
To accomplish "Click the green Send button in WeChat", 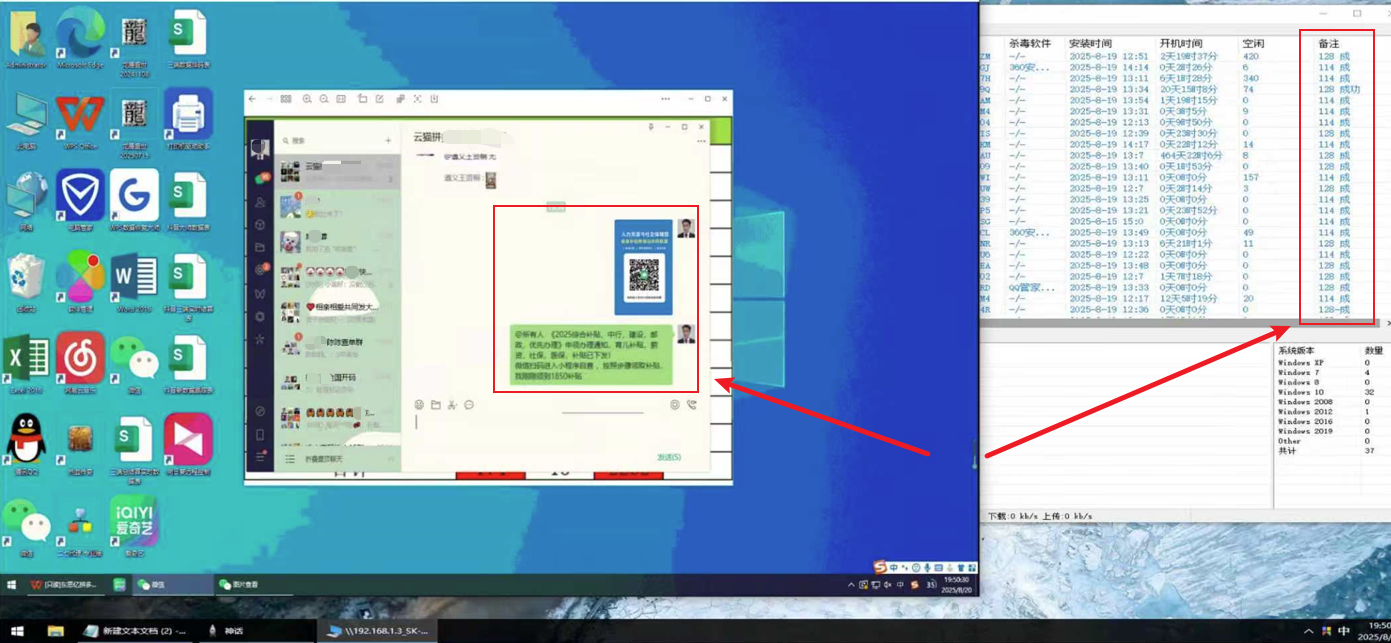I will point(669,457).
